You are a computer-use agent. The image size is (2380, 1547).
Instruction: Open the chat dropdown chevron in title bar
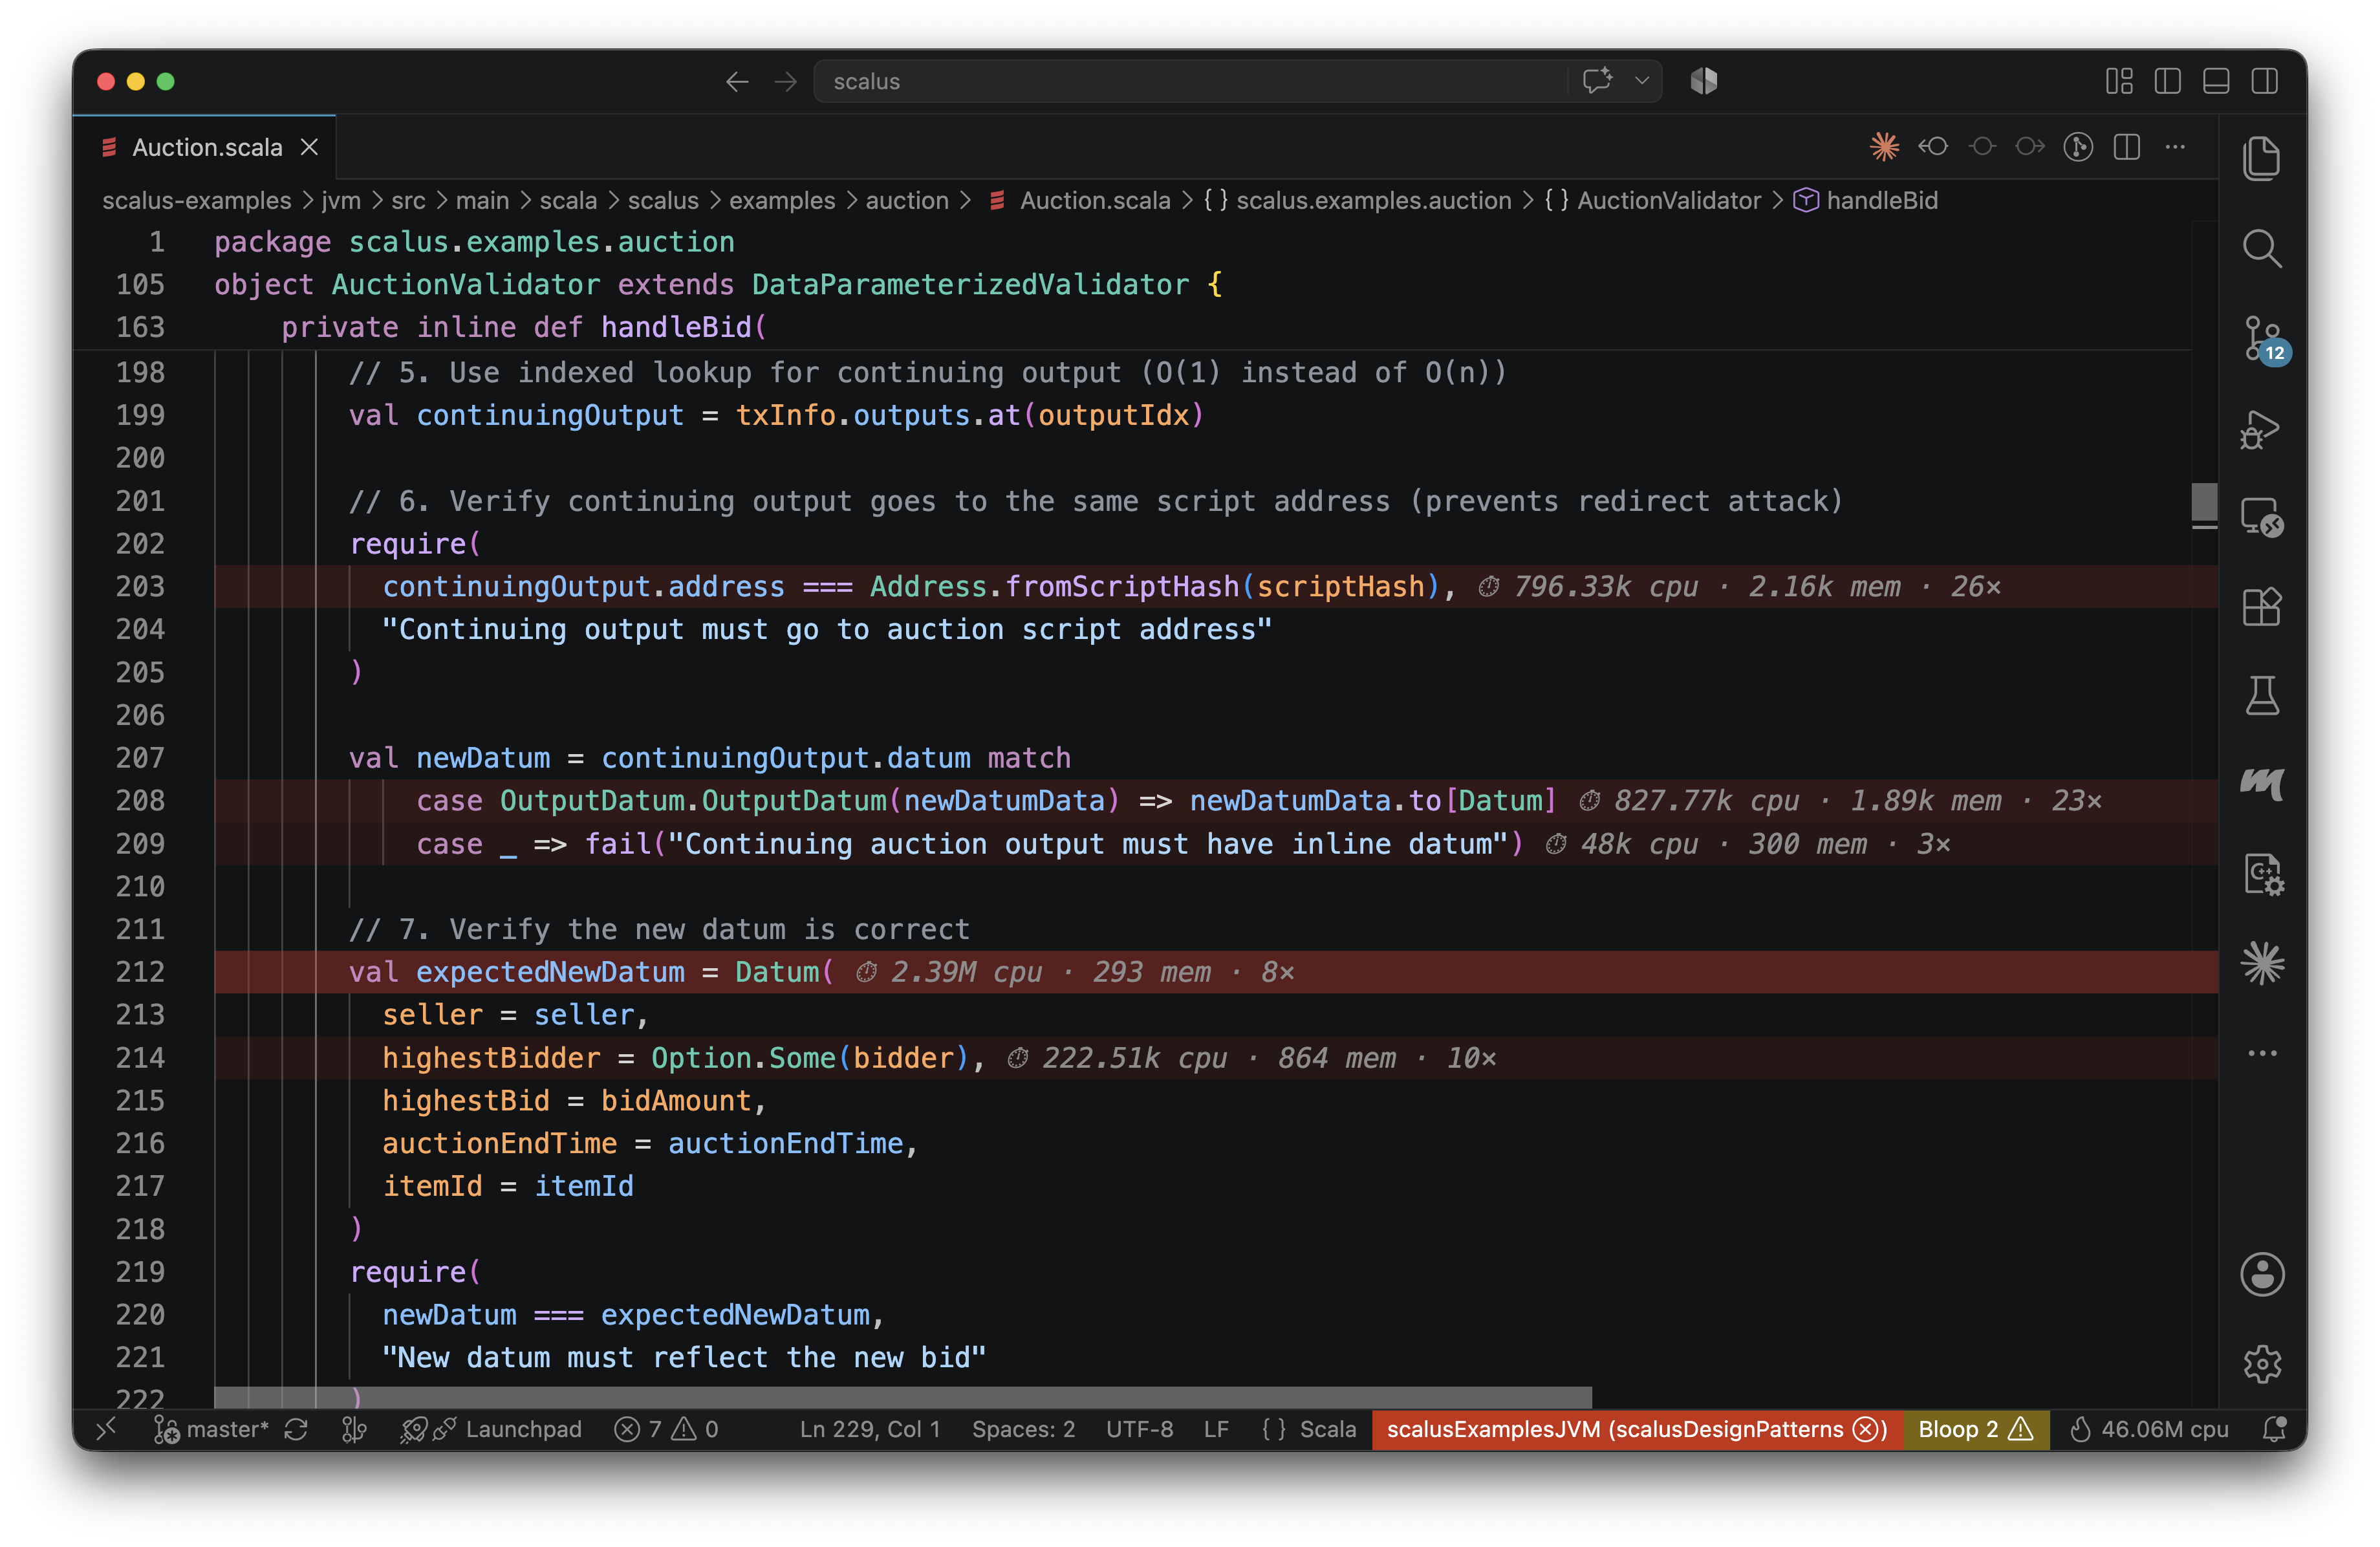coord(1641,81)
